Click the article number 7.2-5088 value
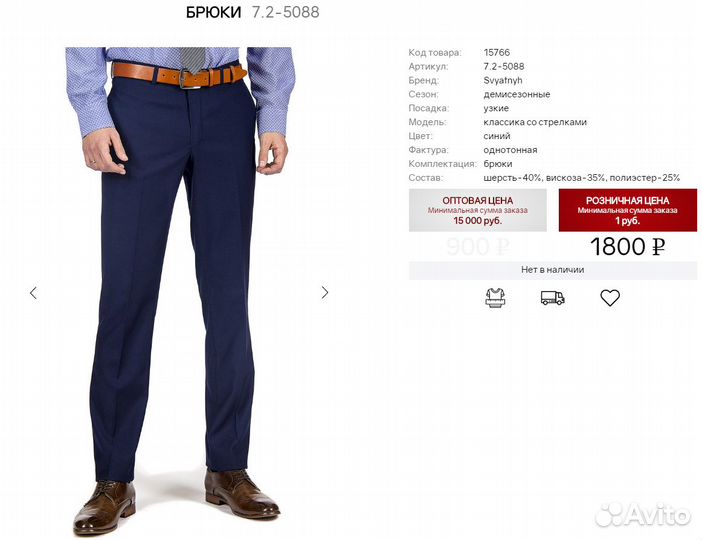 point(504,66)
